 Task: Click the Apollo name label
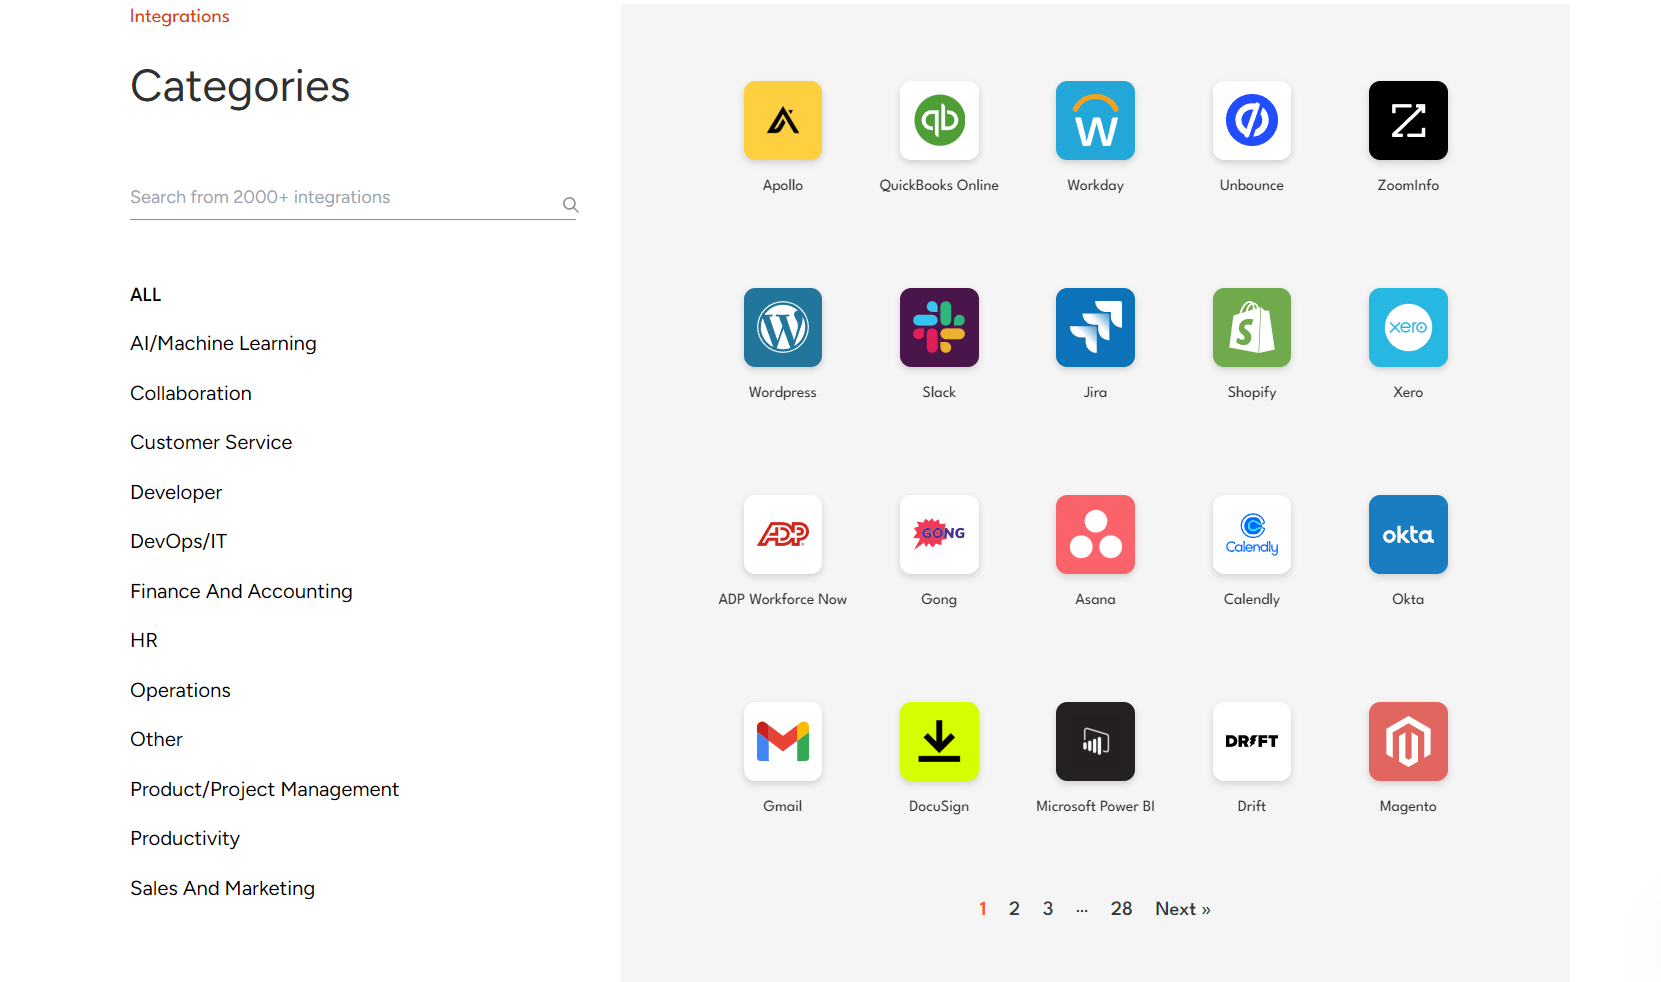pyautogui.click(x=783, y=185)
